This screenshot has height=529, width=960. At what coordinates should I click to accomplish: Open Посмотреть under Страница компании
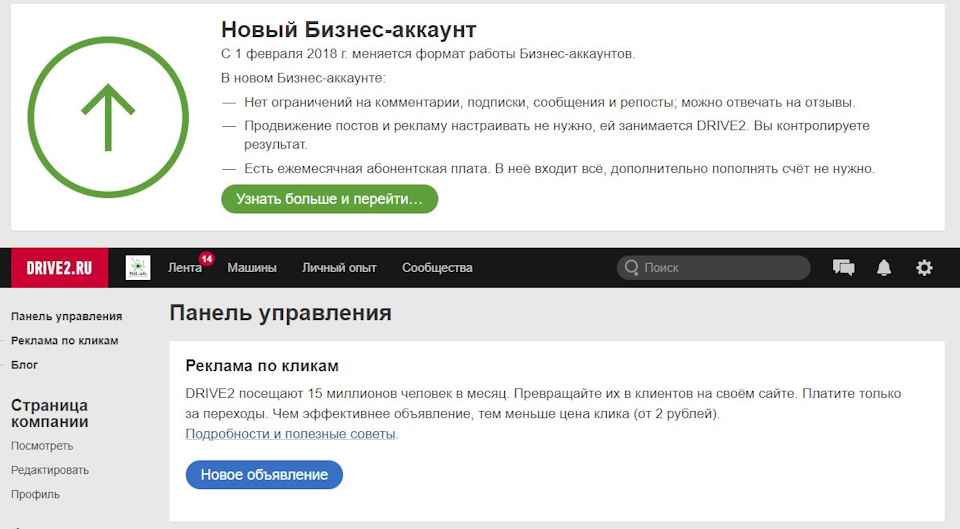(x=42, y=446)
